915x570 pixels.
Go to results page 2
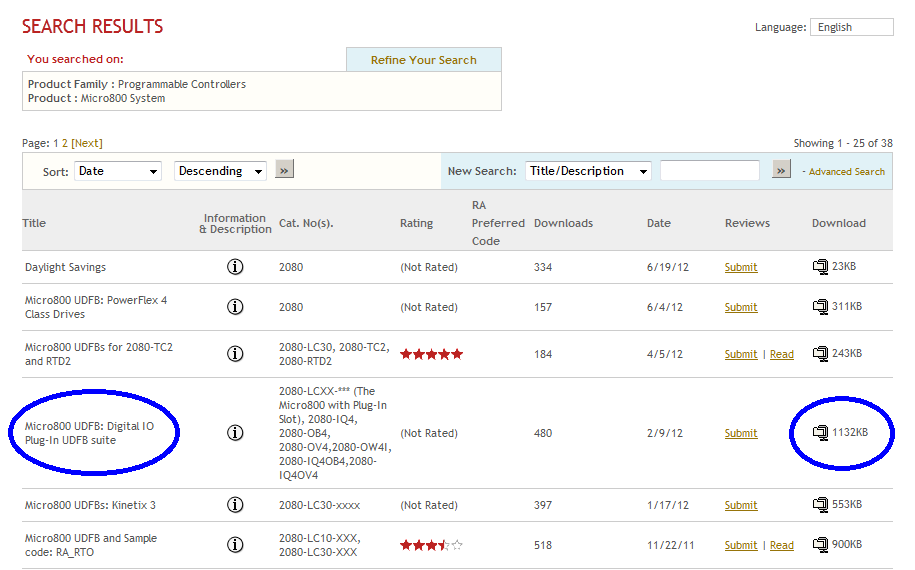(65, 143)
